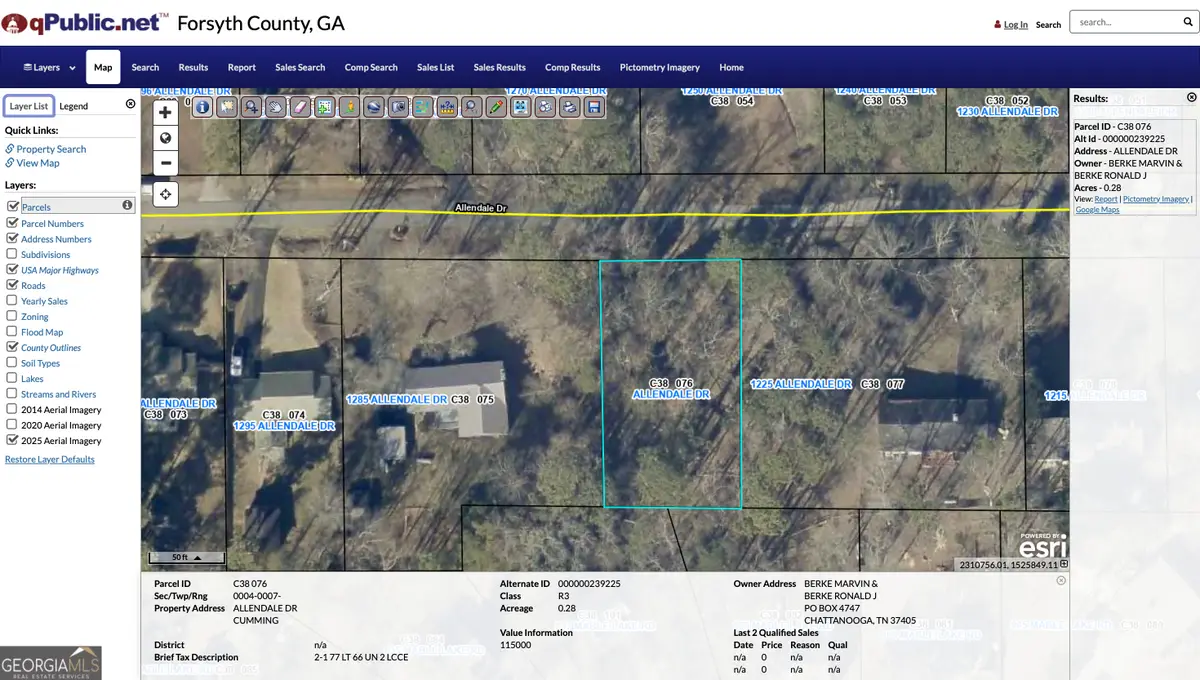Screen dimensions: 1200x680
Task: Click Restore Layer Defaults
Action: coord(50,459)
